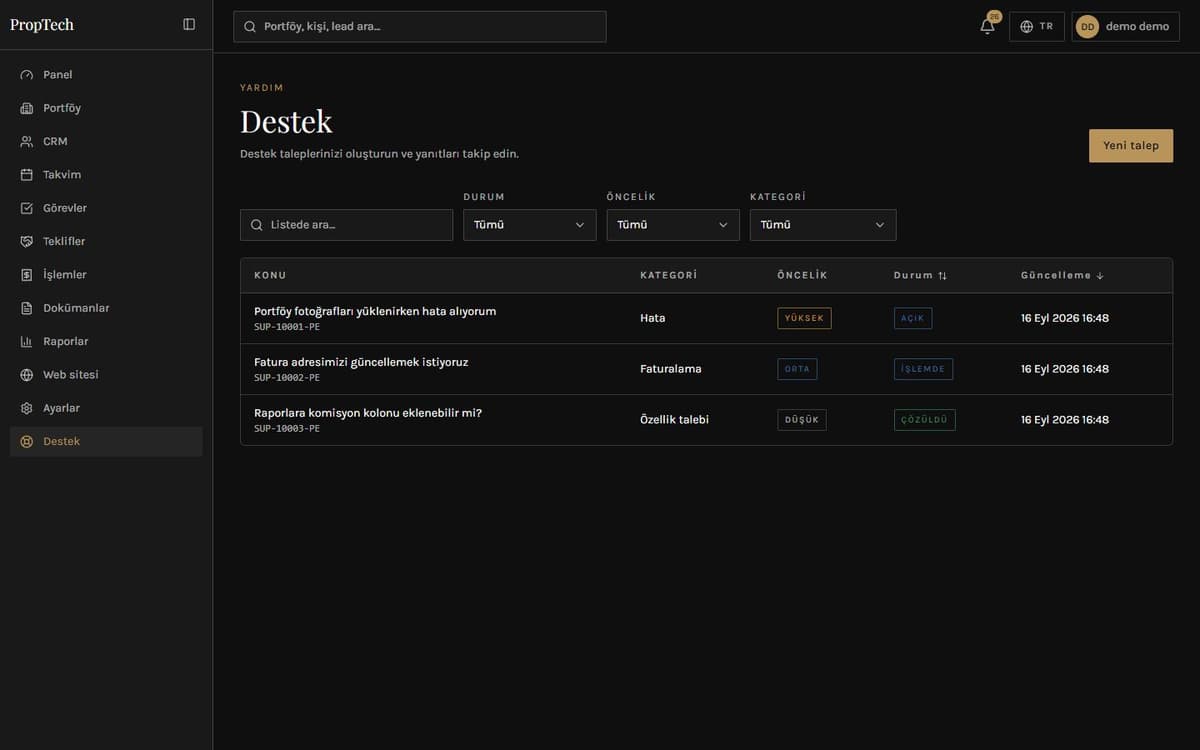This screenshot has width=1200, height=750.
Task: Sort the table by Güncelleme column
Action: coord(1062,275)
